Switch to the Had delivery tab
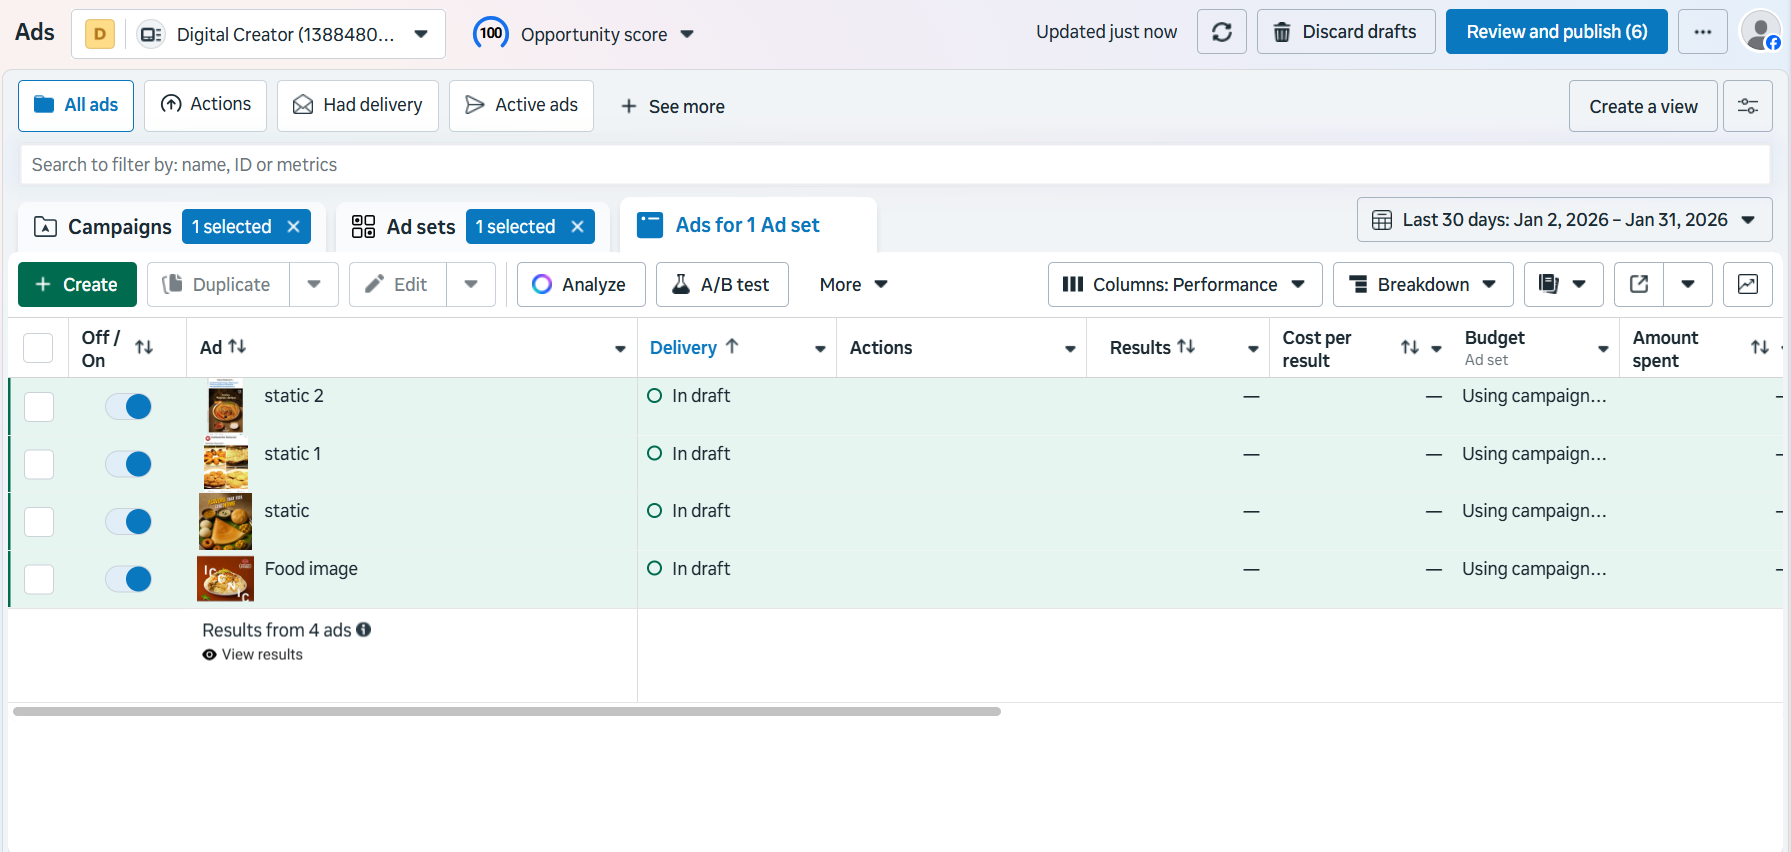 [x=357, y=105]
